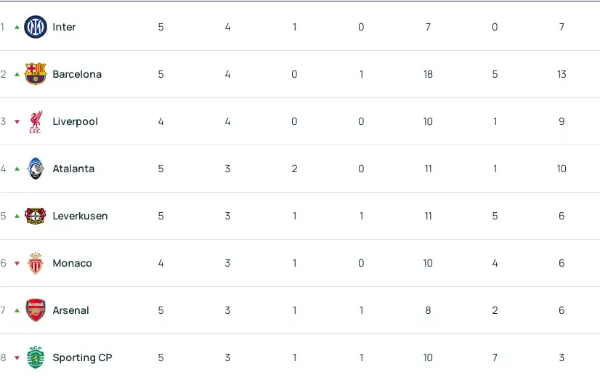
Task: Click the Inter club crest
Action: [36, 27]
